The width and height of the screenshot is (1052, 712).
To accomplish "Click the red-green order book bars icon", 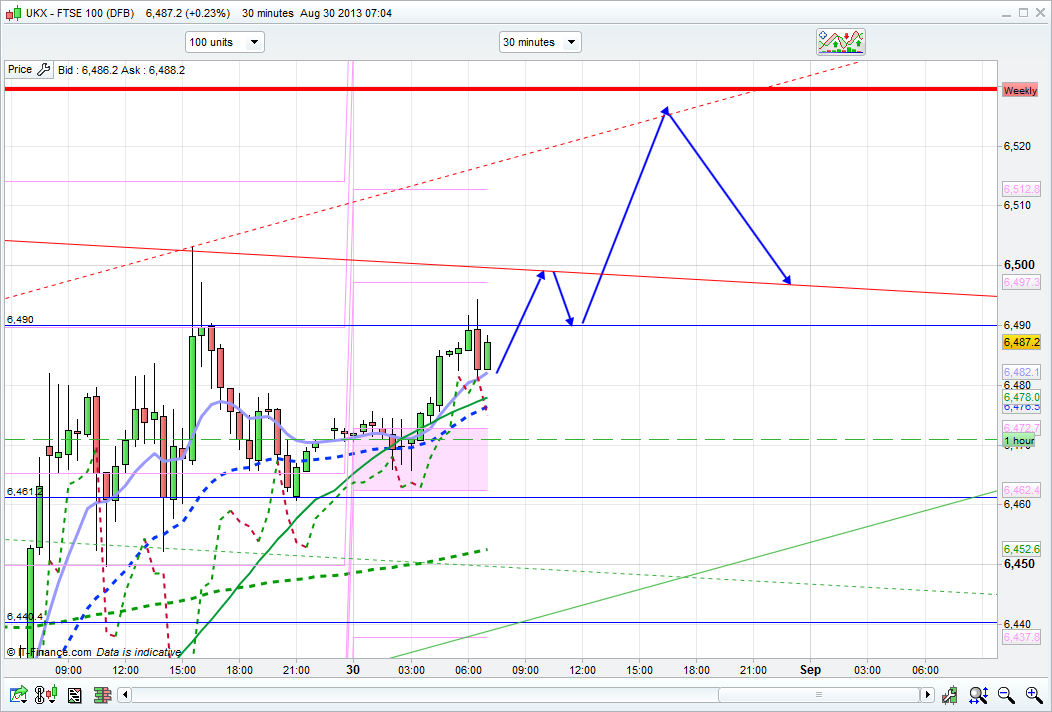I will [x=101, y=694].
